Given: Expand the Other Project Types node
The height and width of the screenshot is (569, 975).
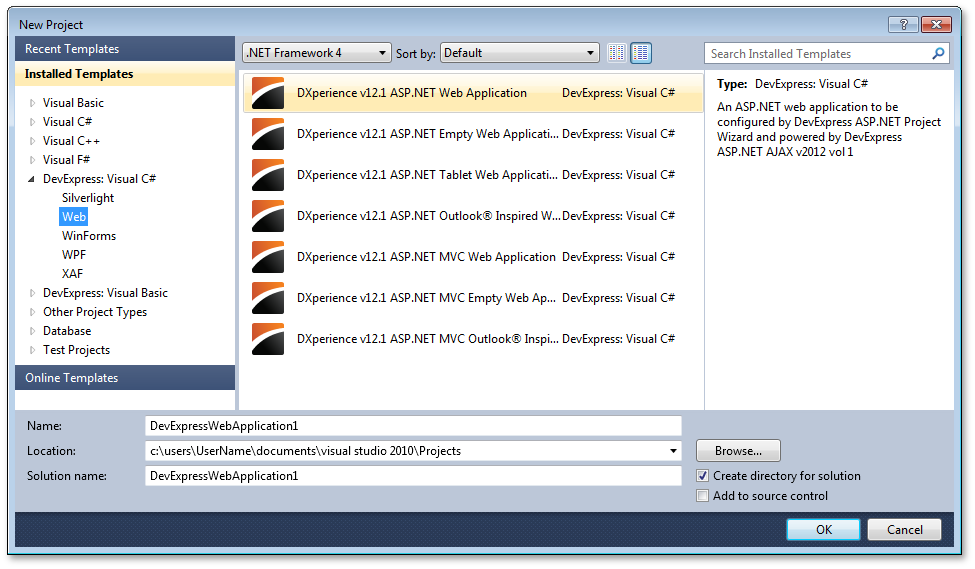Looking at the screenshot, I should [32, 312].
